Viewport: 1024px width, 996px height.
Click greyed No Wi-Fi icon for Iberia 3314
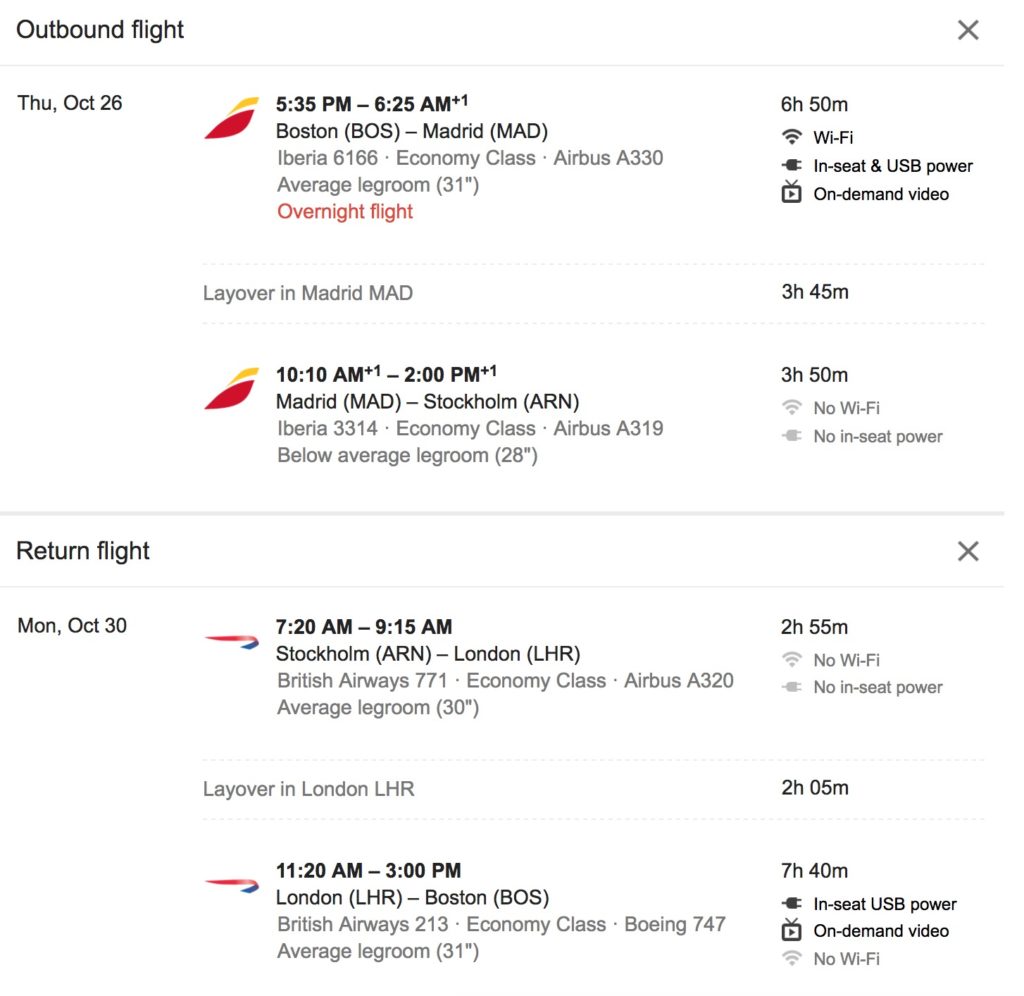point(792,408)
